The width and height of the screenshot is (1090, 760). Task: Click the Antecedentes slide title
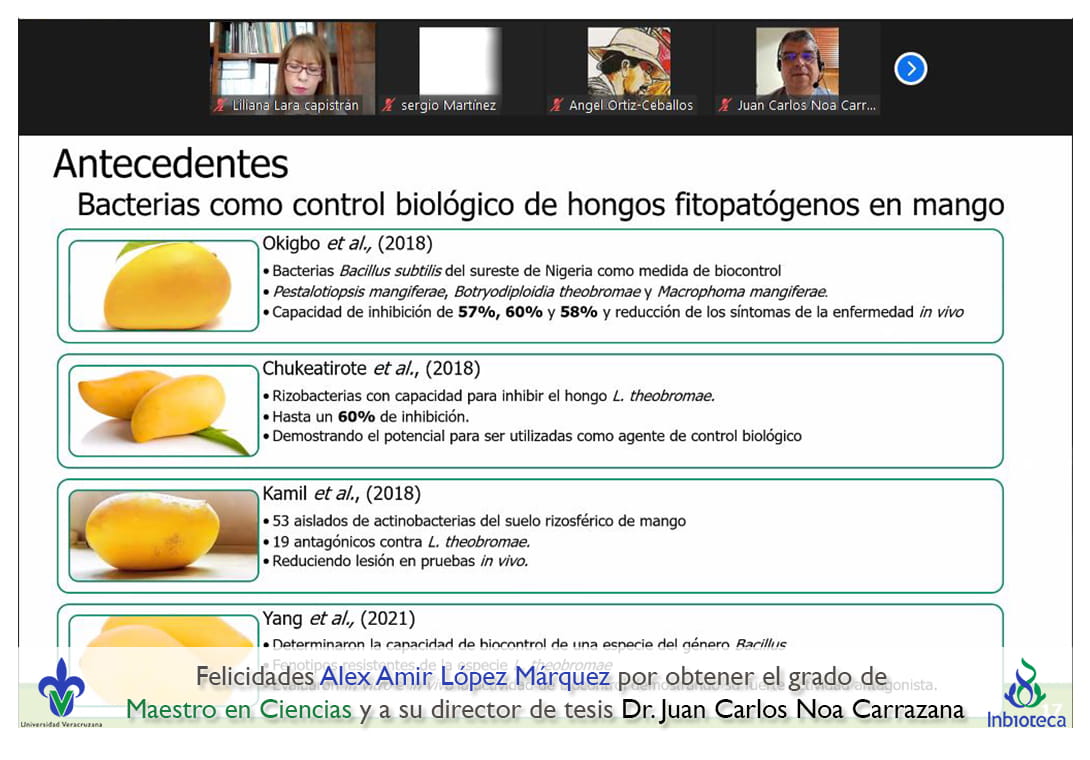tap(171, 164)
